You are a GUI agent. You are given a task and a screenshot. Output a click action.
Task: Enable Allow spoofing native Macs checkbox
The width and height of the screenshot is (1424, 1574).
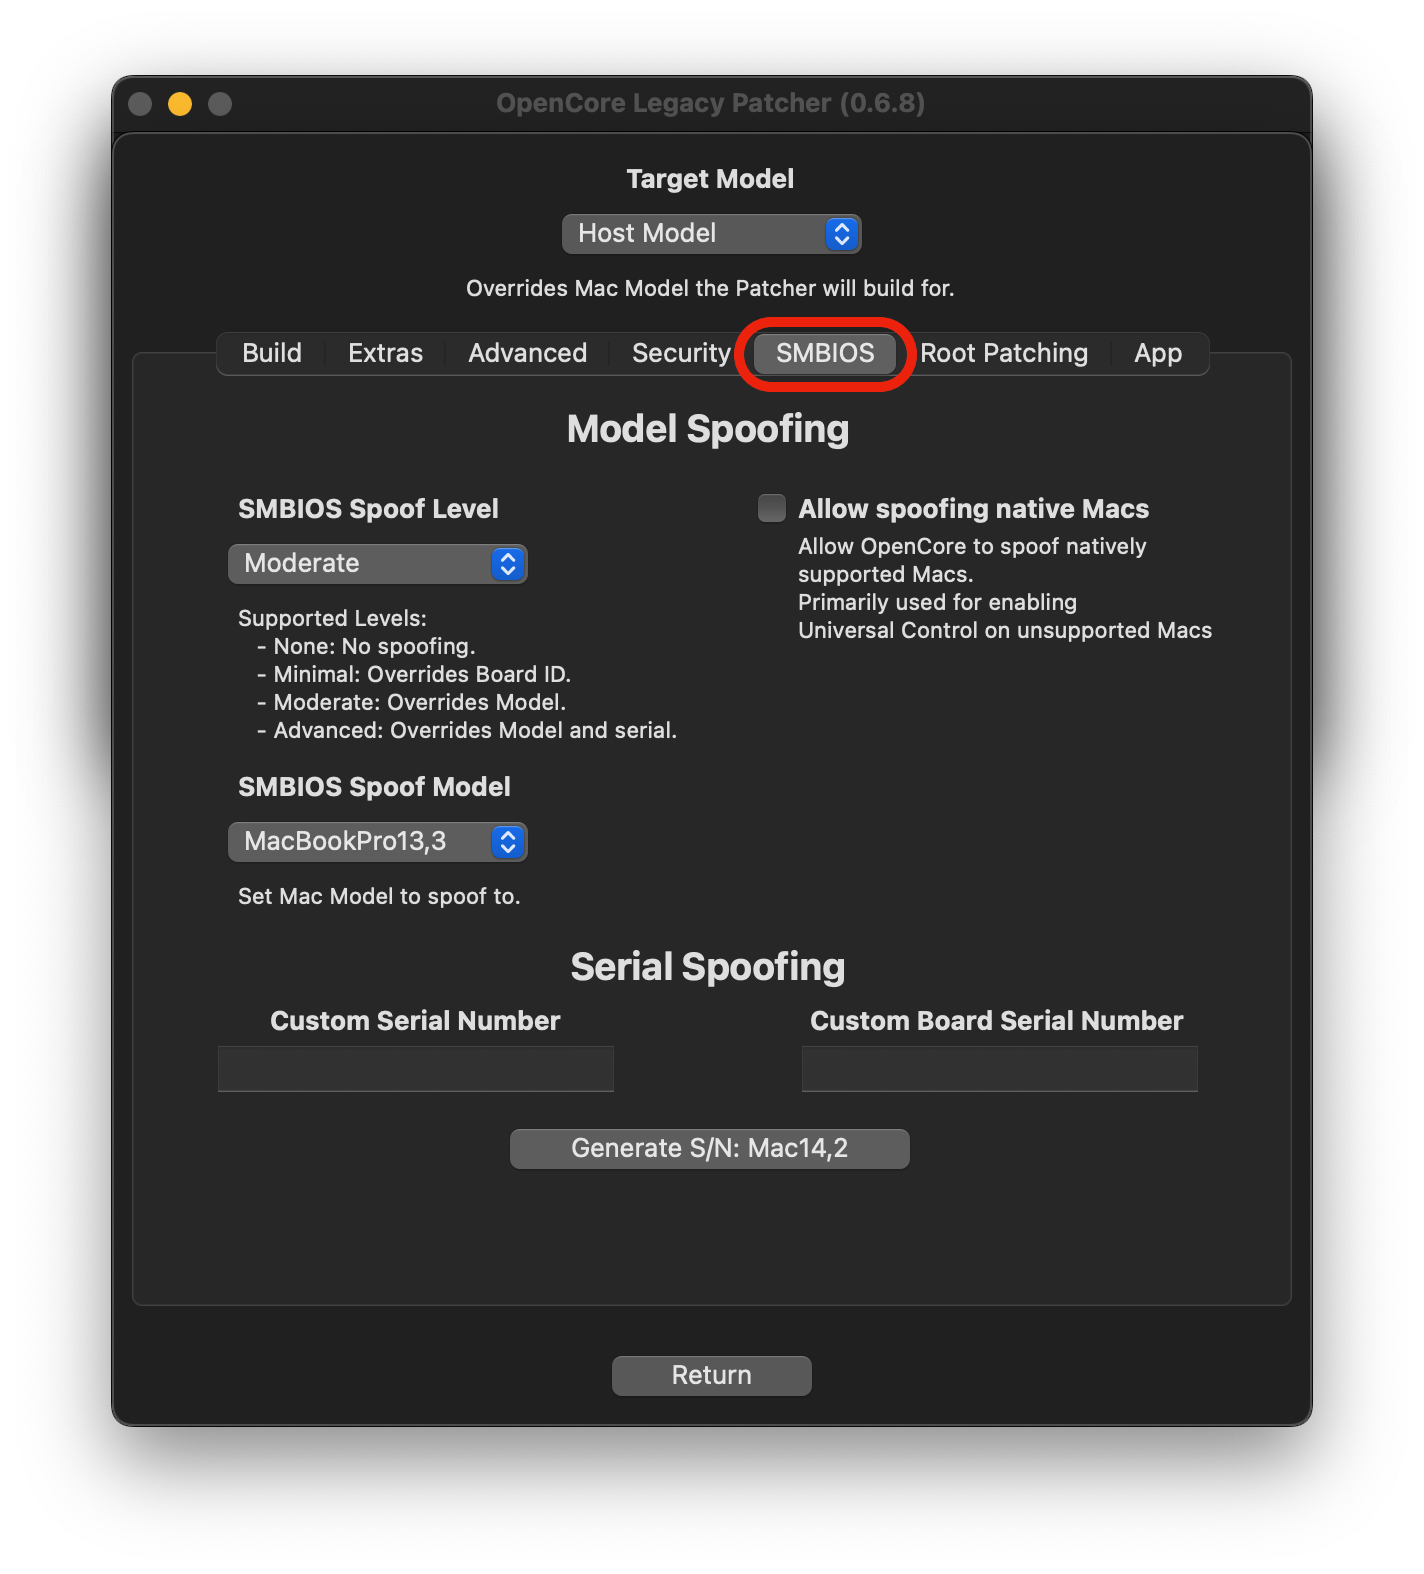[772, 508]
